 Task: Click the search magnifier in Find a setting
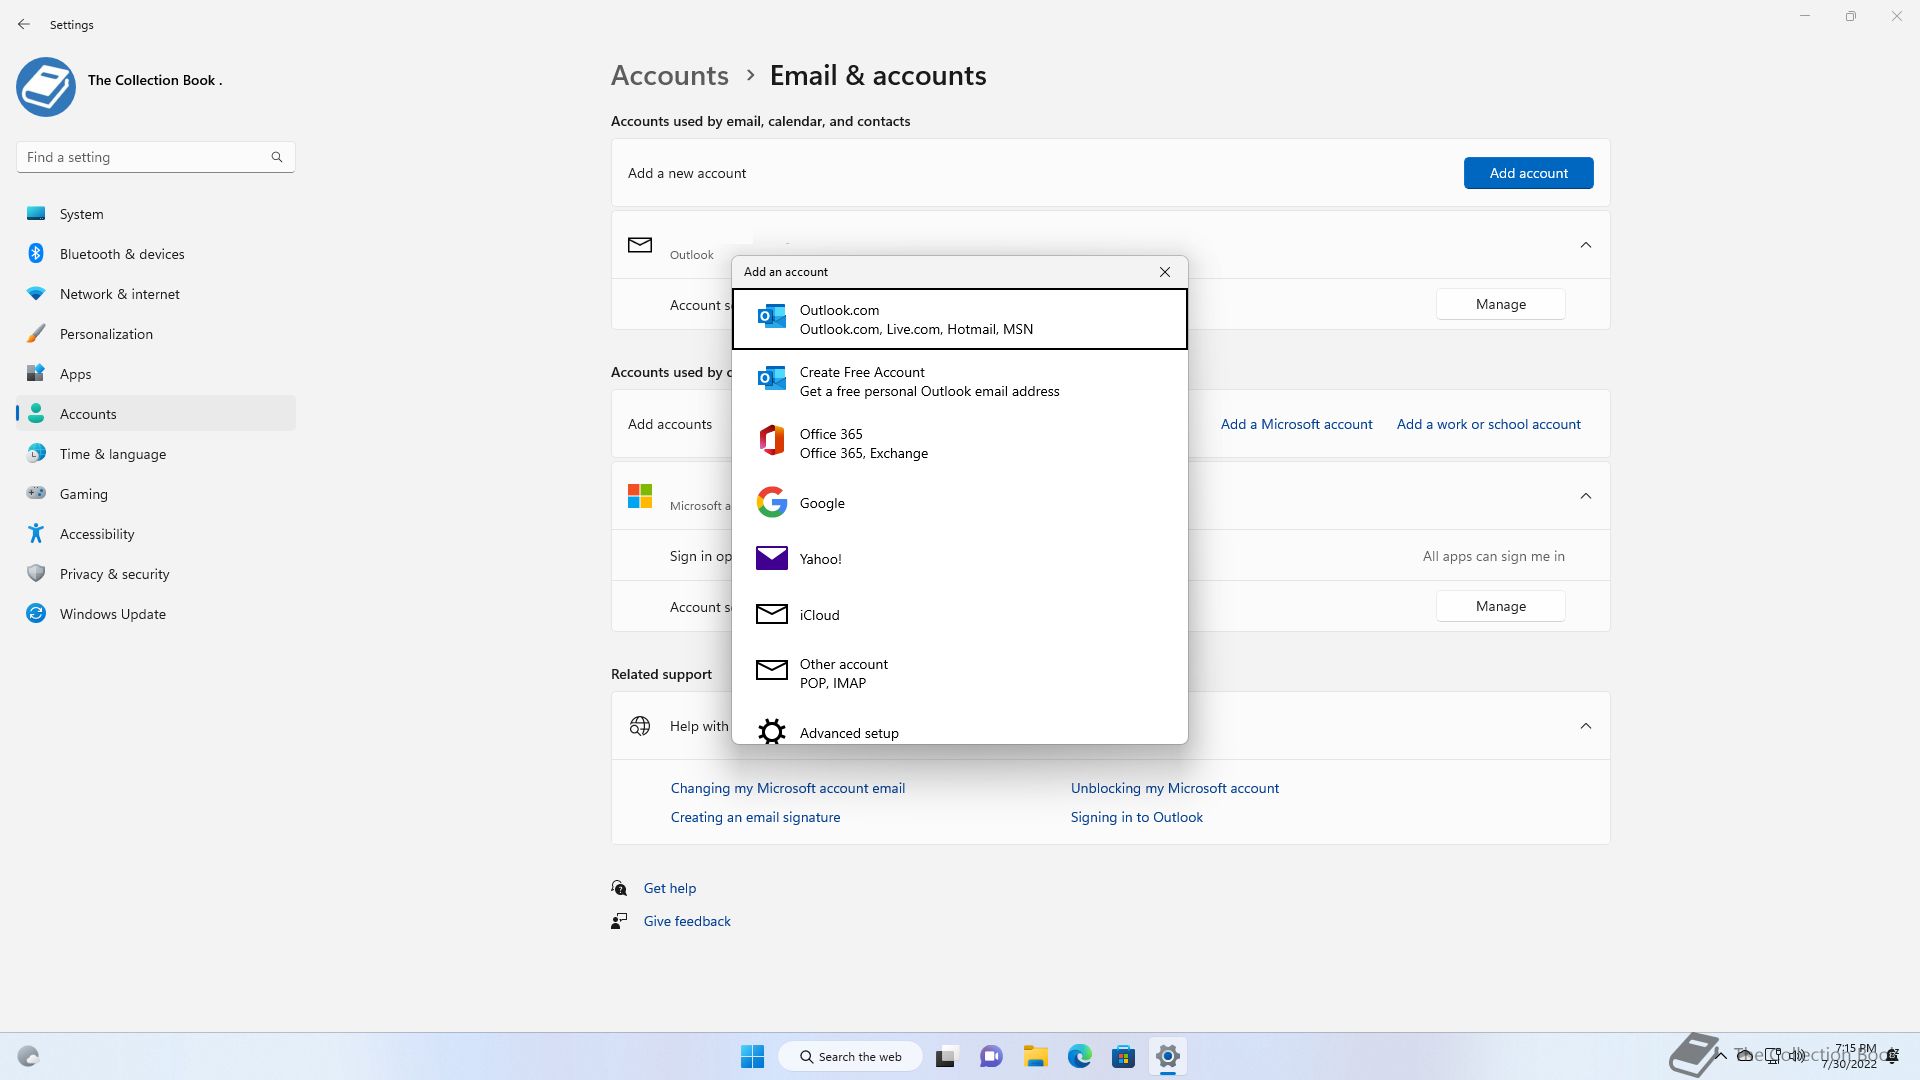pyautogui.click(x=277, y=157)
